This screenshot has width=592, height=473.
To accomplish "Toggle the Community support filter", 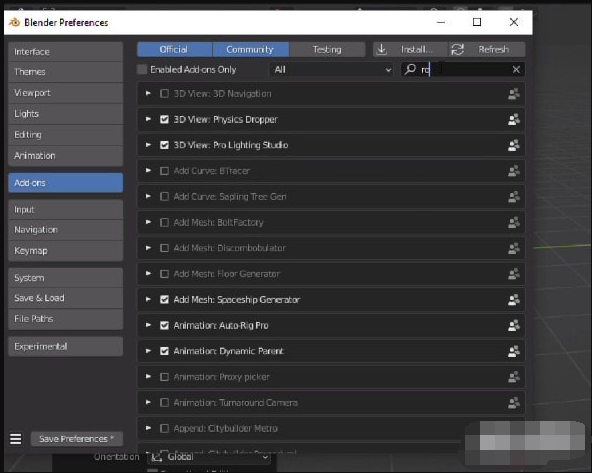I will (x=251, y=49).
